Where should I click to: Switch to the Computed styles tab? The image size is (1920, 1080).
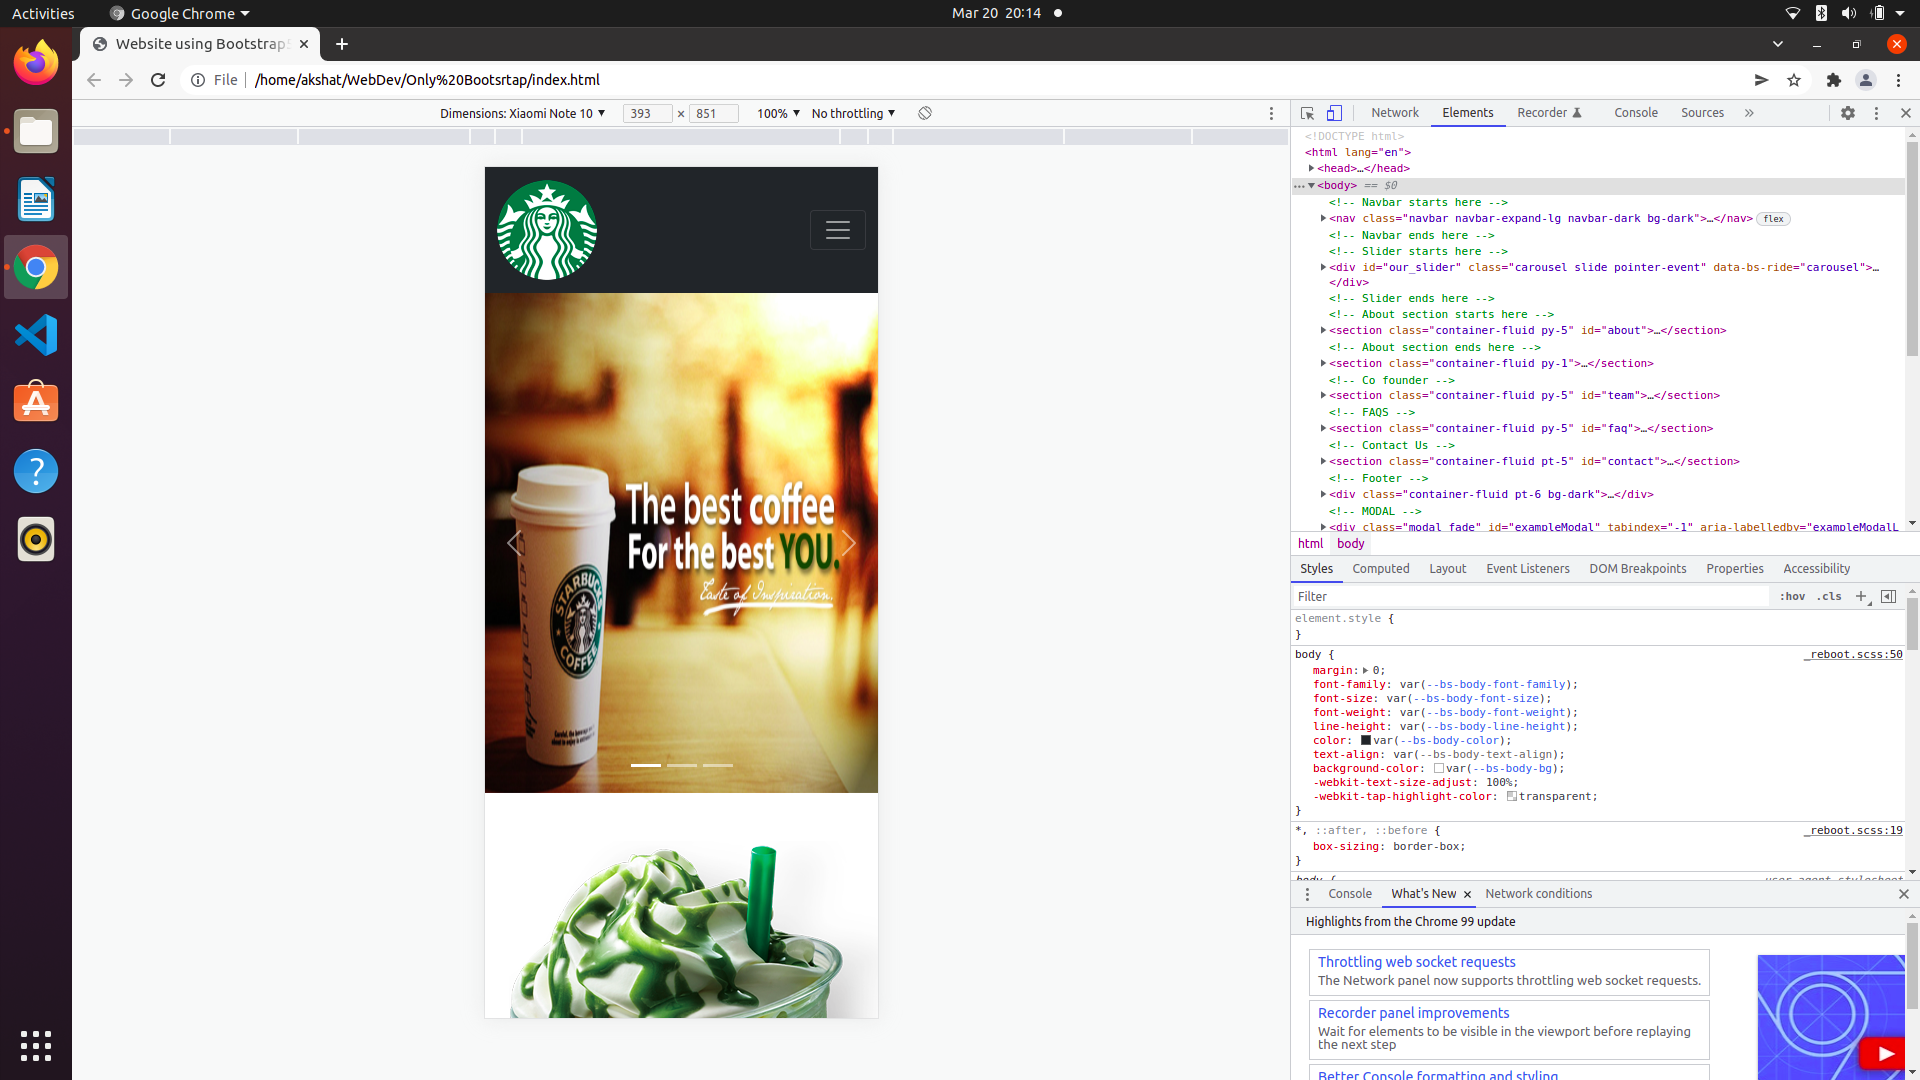pos(1381,568)
